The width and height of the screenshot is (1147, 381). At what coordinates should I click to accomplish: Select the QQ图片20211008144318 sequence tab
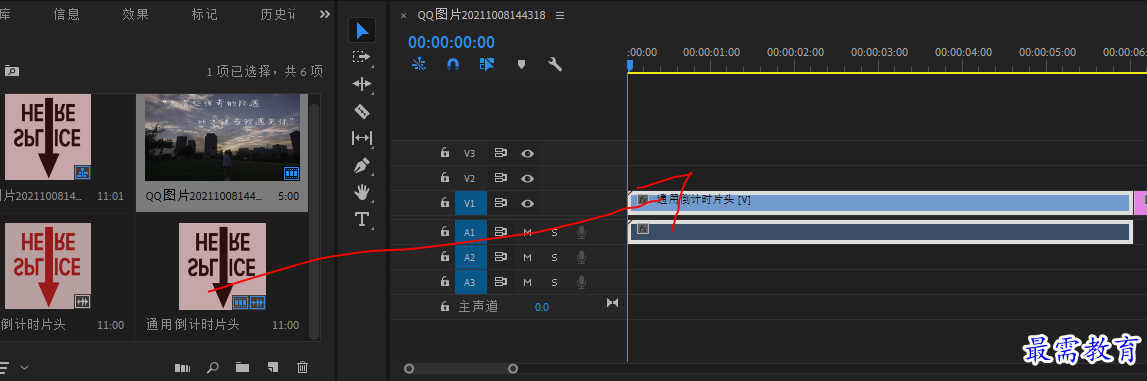coord(481,15)
